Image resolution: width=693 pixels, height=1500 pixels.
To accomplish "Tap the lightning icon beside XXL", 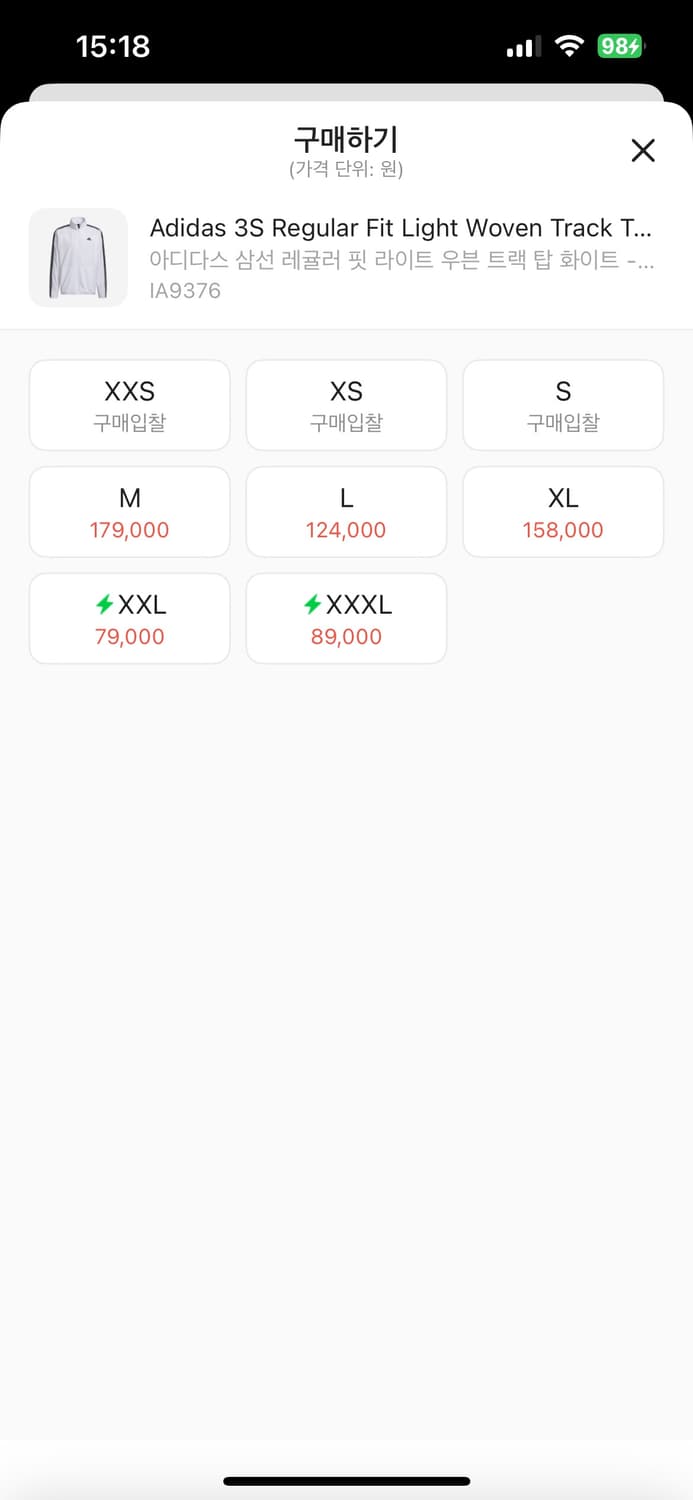I will (x=105, y=605).
